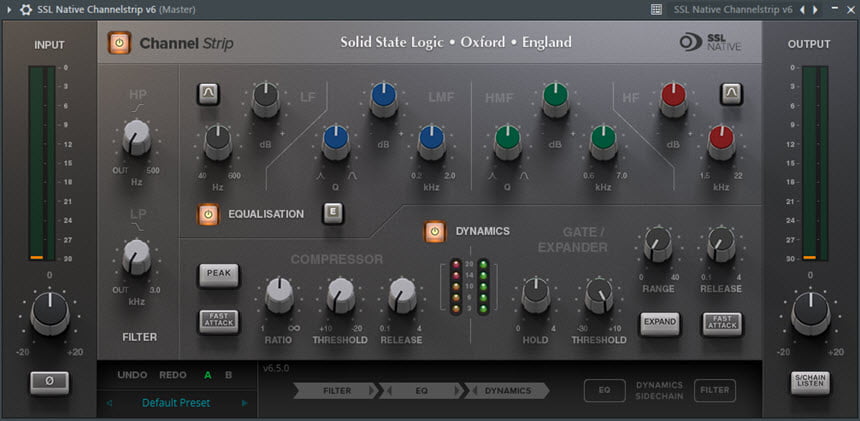The width and height of the screenshot is (860, 421).
Task: Click the LF gain dB knob
Action: pyautogui.click(x=265, y=99)
